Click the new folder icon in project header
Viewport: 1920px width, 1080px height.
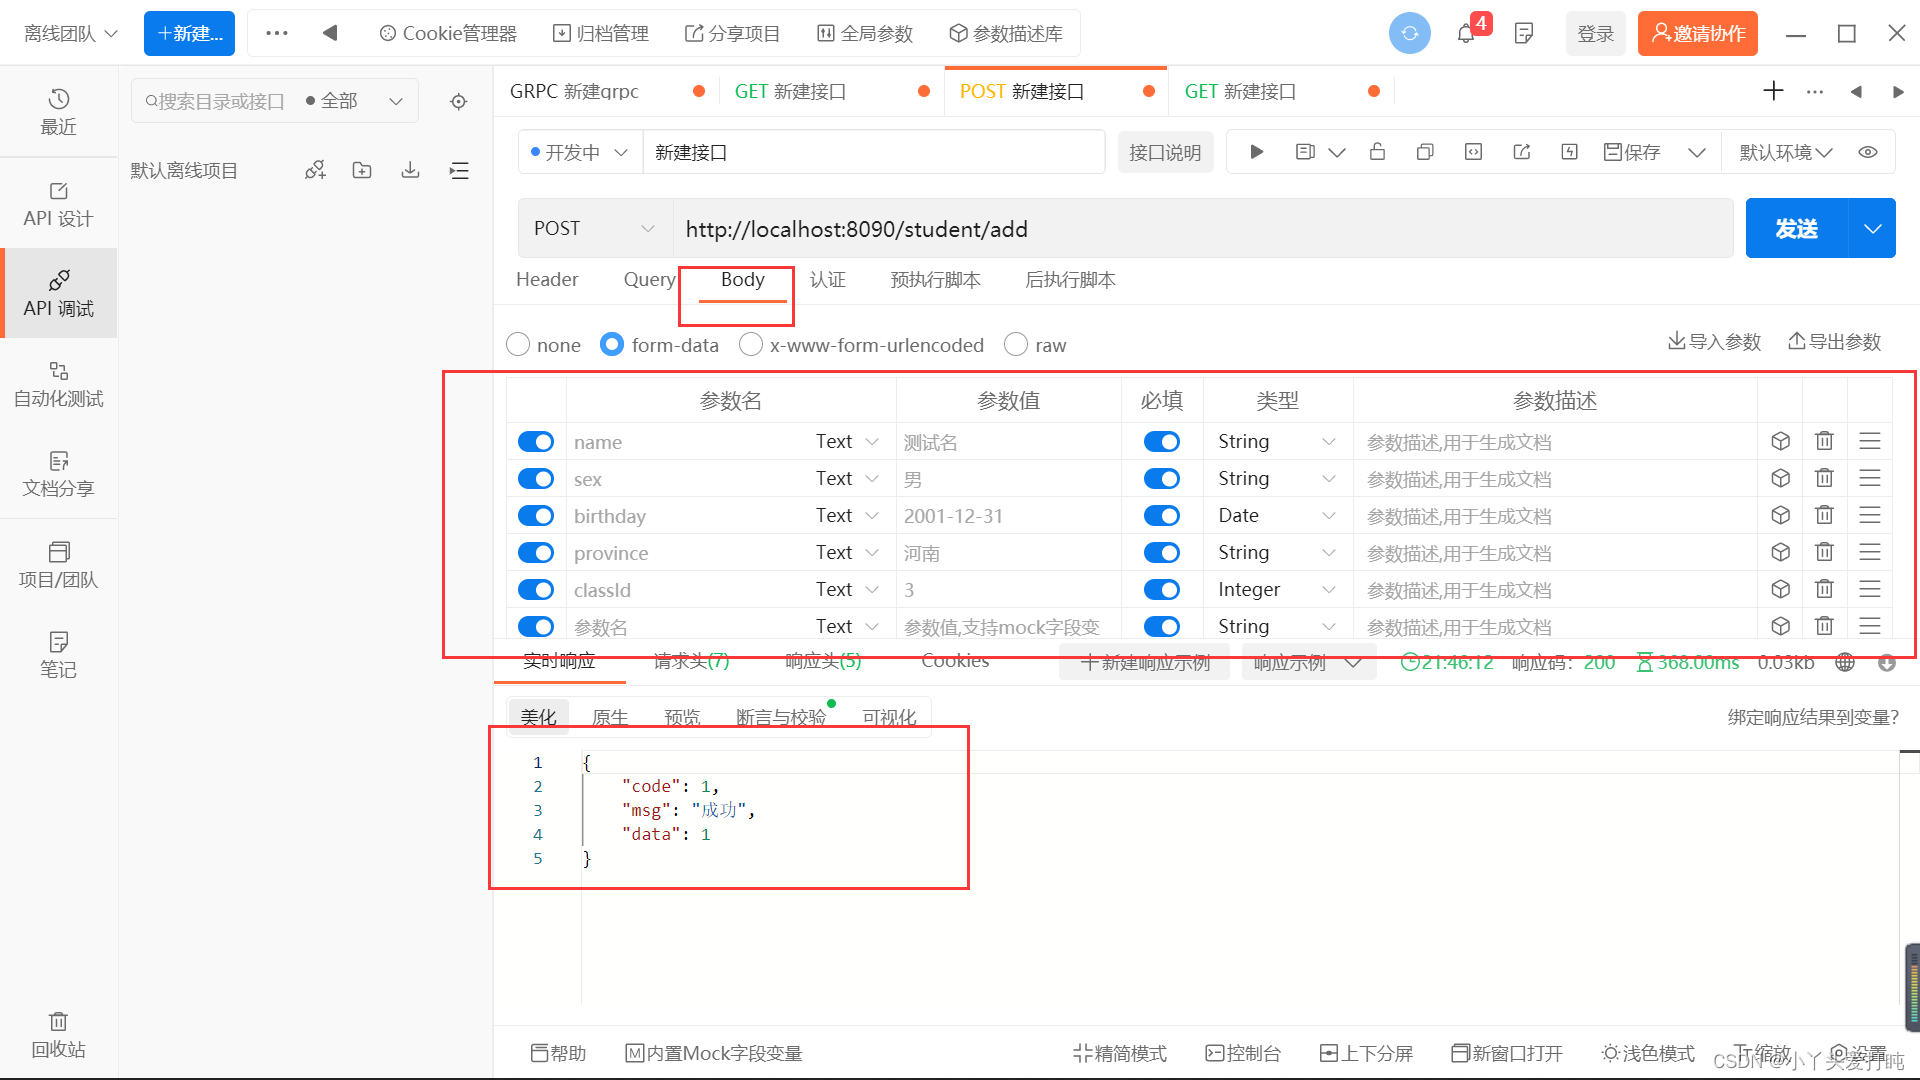362,170
